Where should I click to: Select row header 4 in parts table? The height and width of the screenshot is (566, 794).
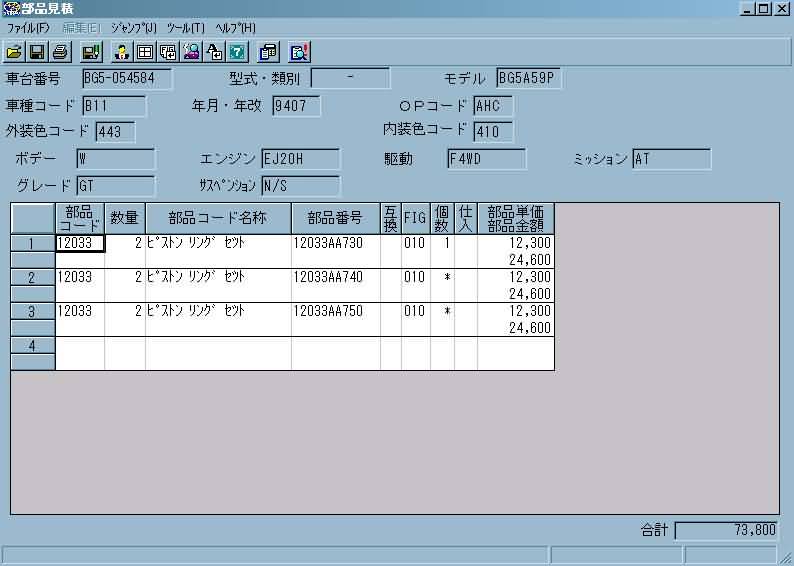32,345
